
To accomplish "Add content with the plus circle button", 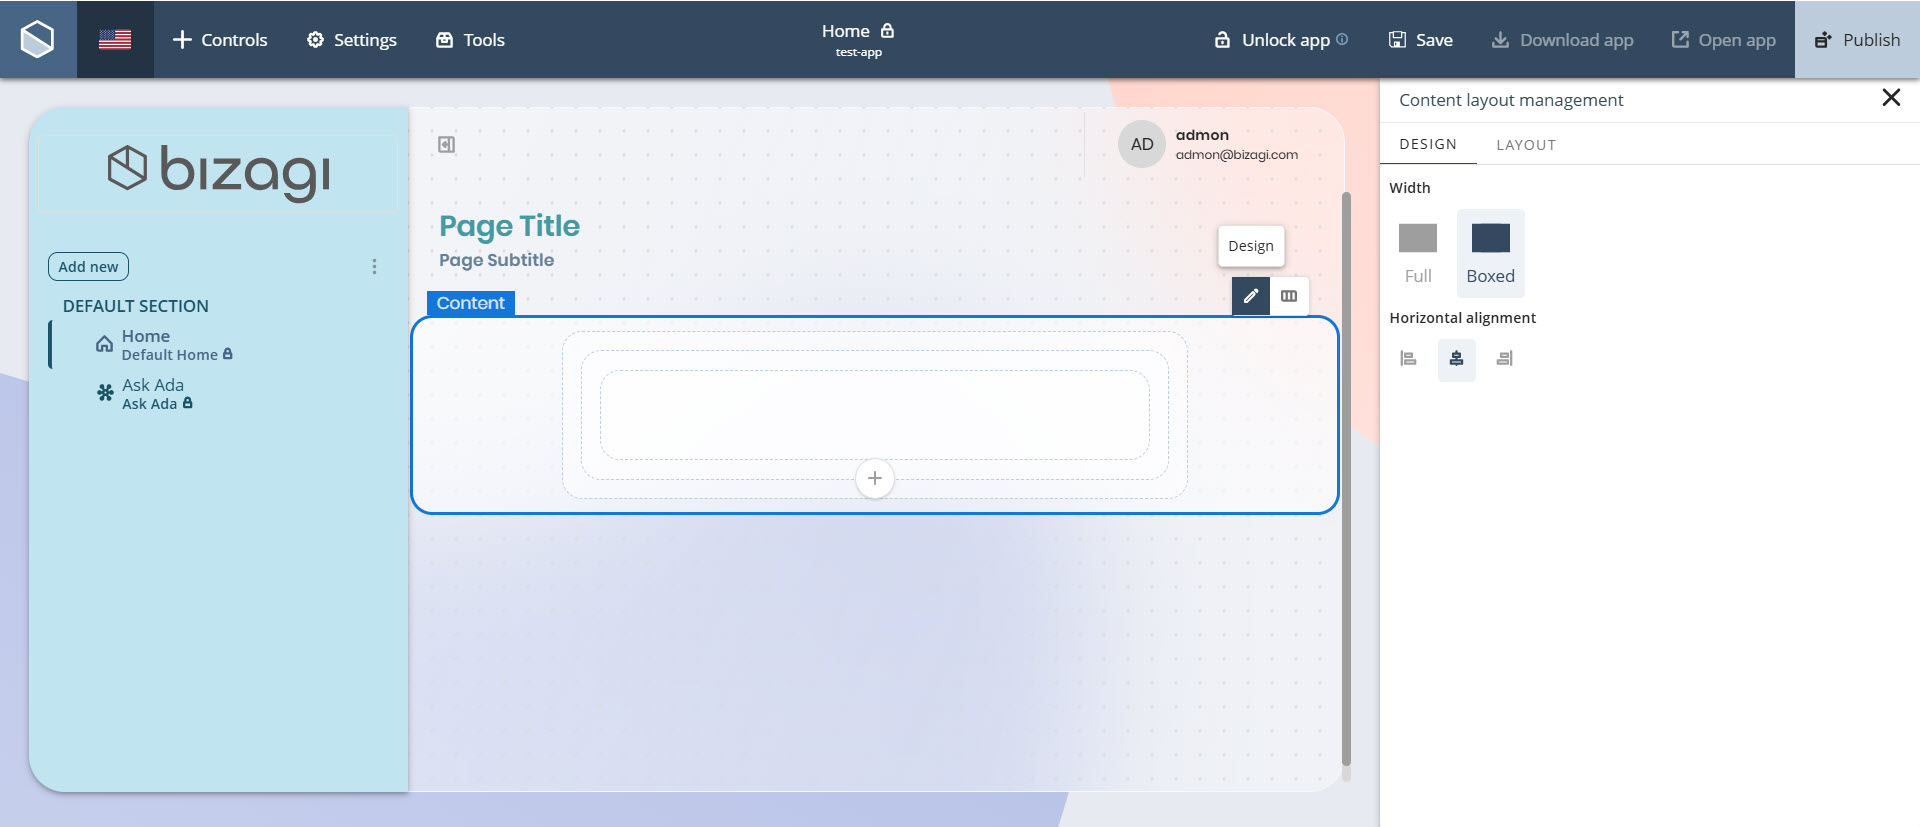I will [874, 478].
